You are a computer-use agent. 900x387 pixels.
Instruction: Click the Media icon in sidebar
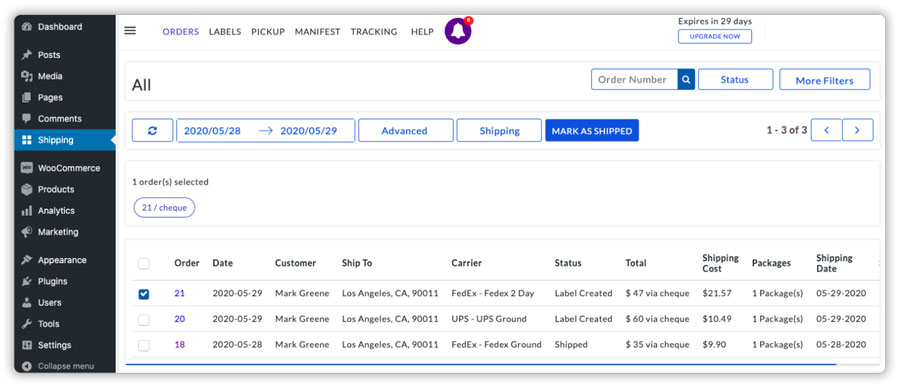pos(26,76)
